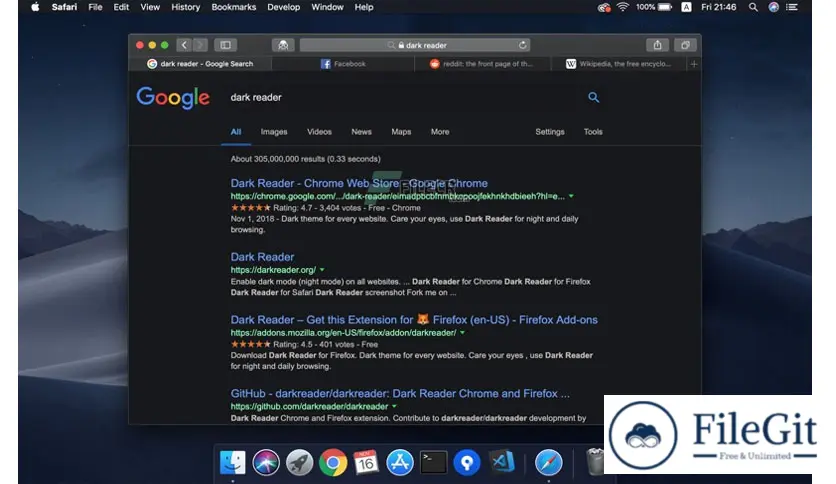Click the About 305,000,000 results text

pos(306,159)
